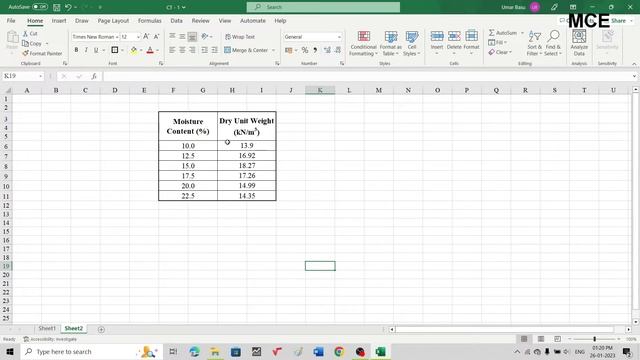640x360 pixels.
Task: Toggle Italic formatting
Action: point(86,50)
